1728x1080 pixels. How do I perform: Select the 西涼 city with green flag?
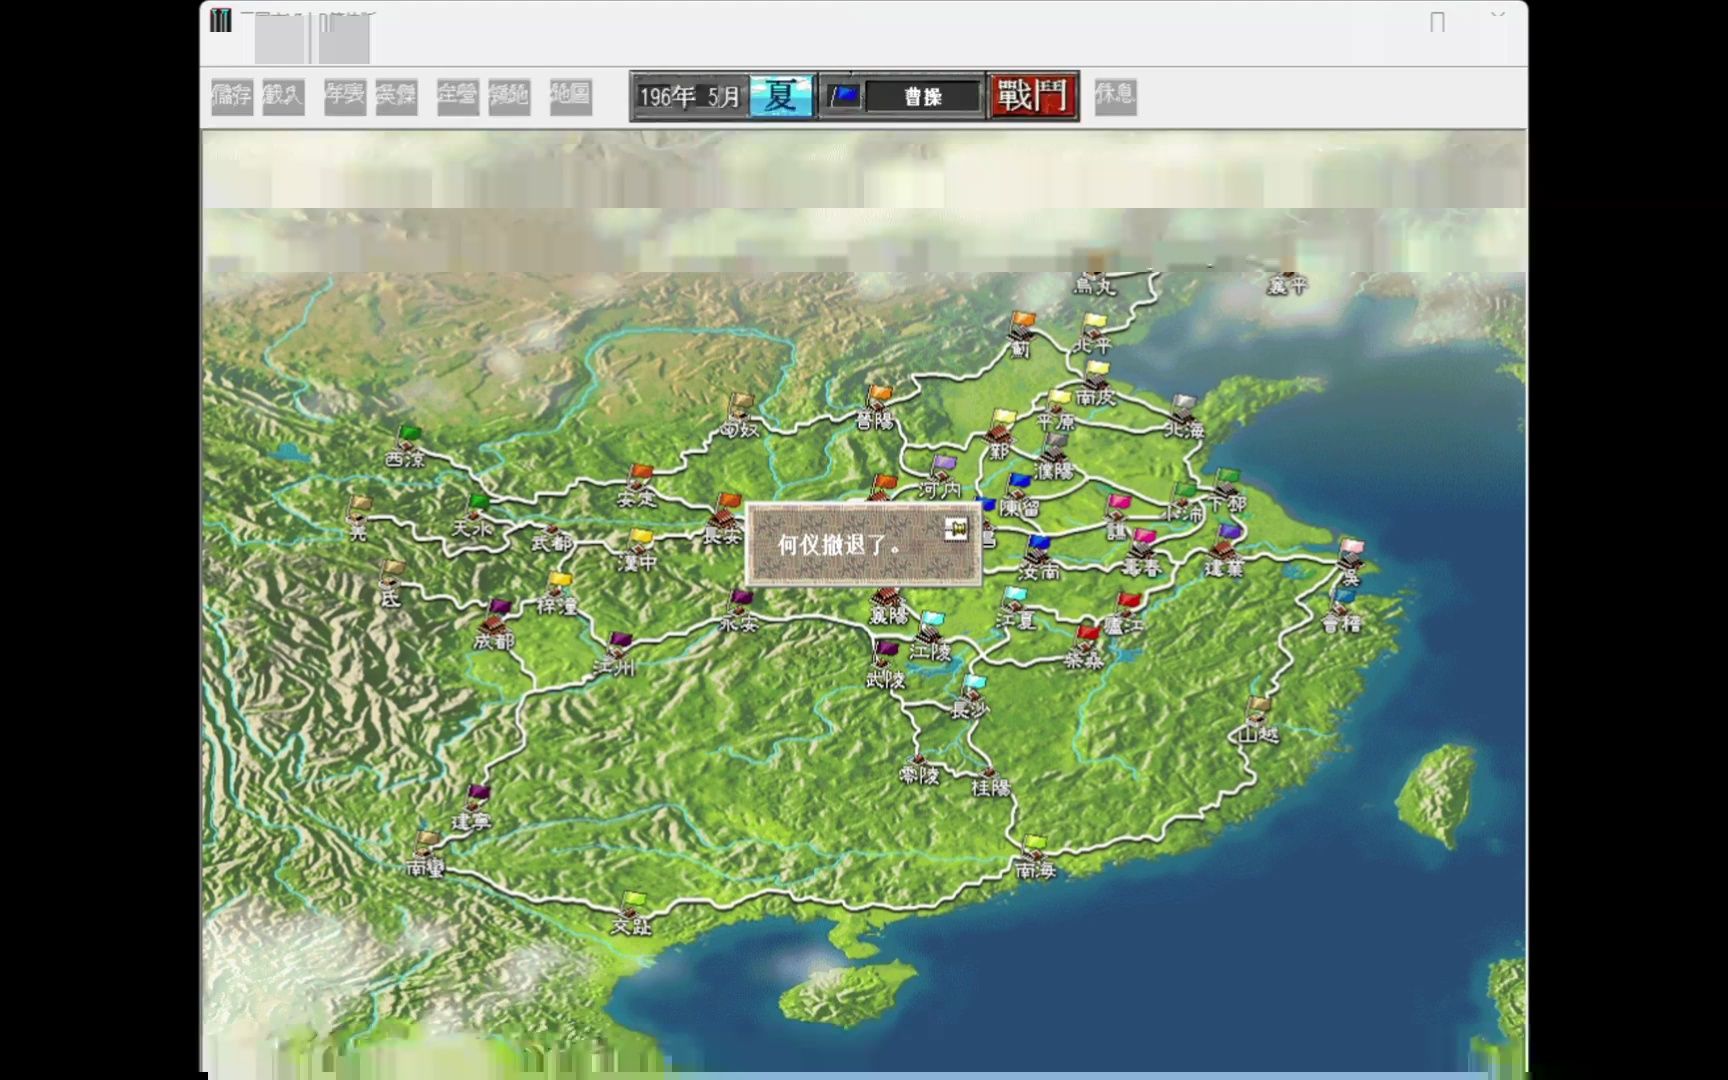click(x=405, y=447)
